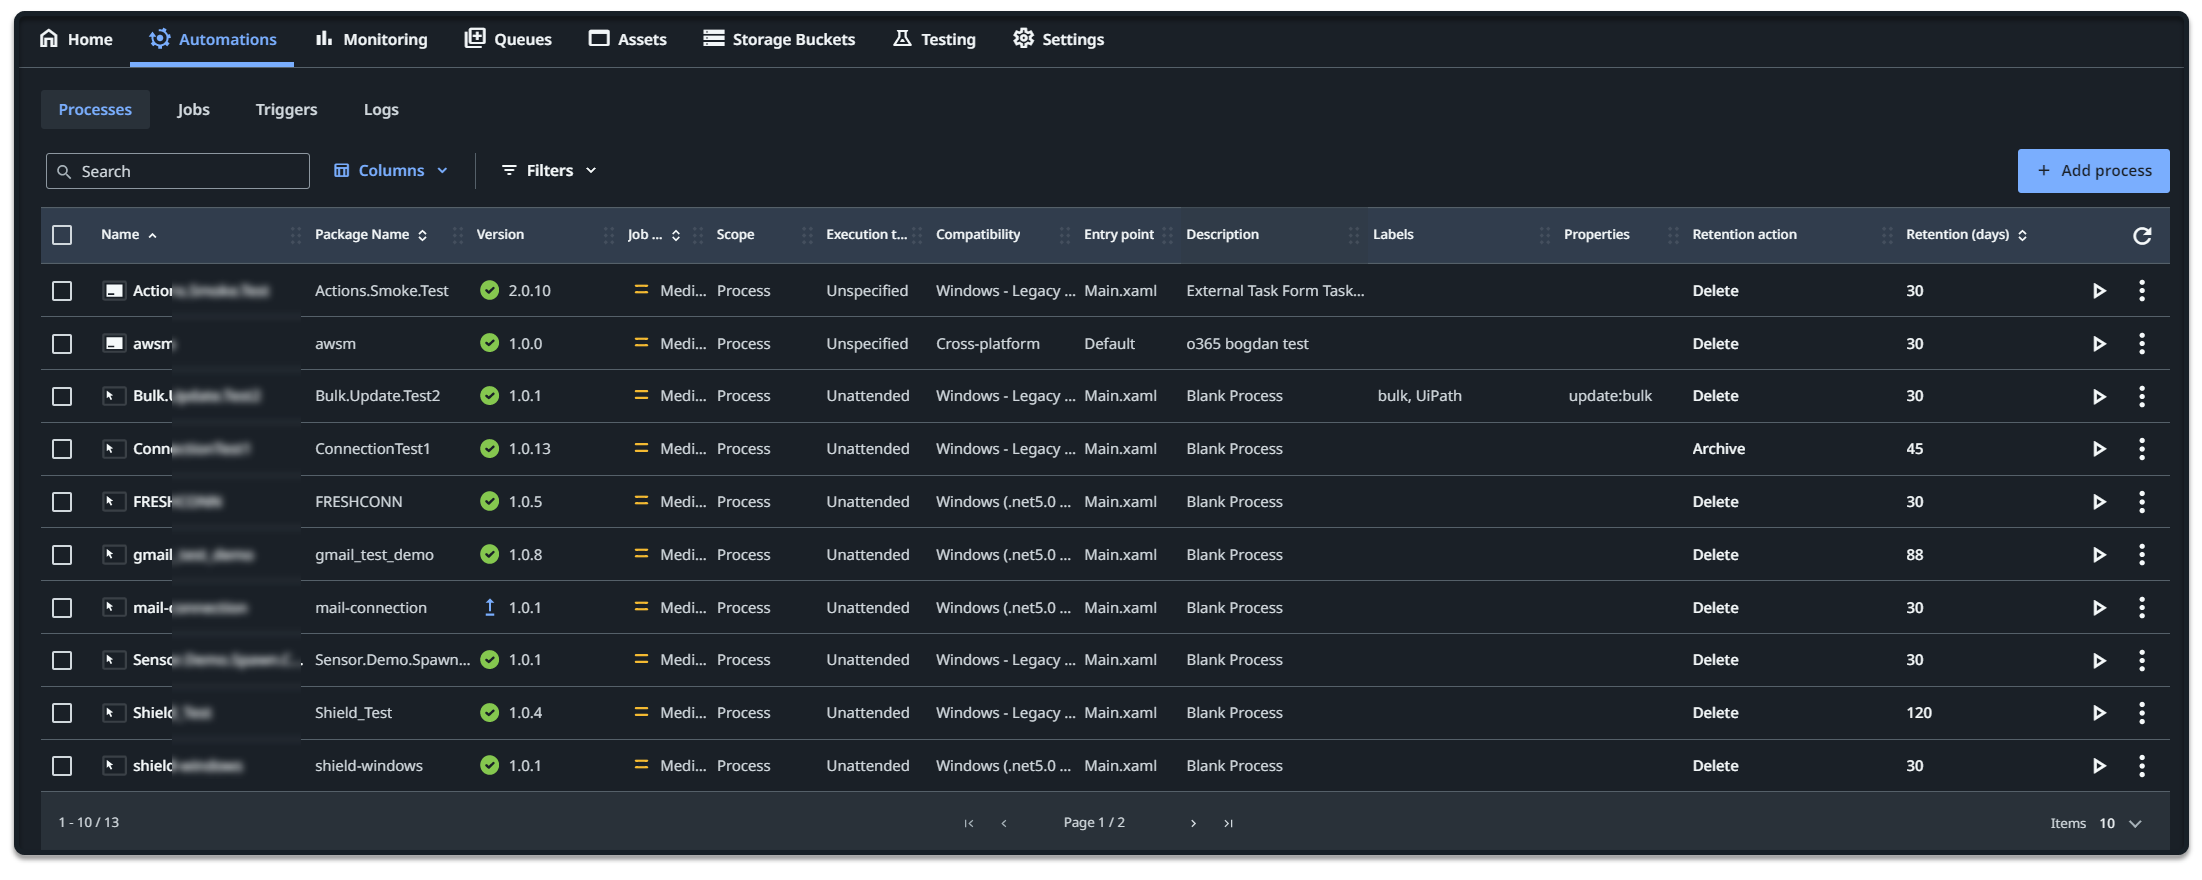
Task: Expand the Filters dropdown
Action: pyautogui.click(x=549, y=171)
